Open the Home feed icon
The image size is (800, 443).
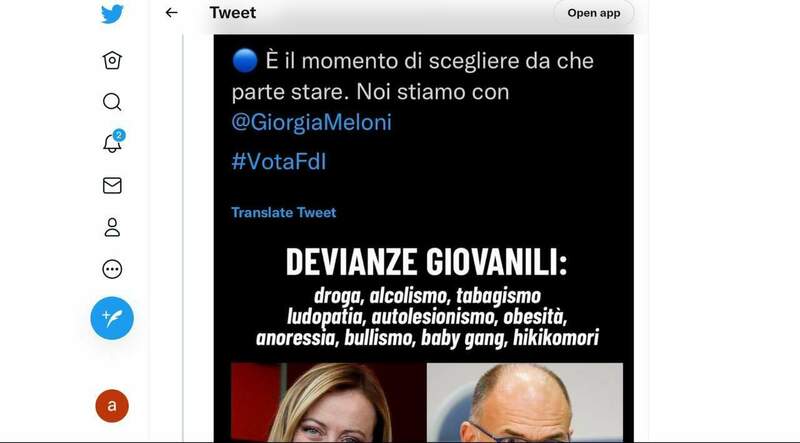click(x=112, y=60)
